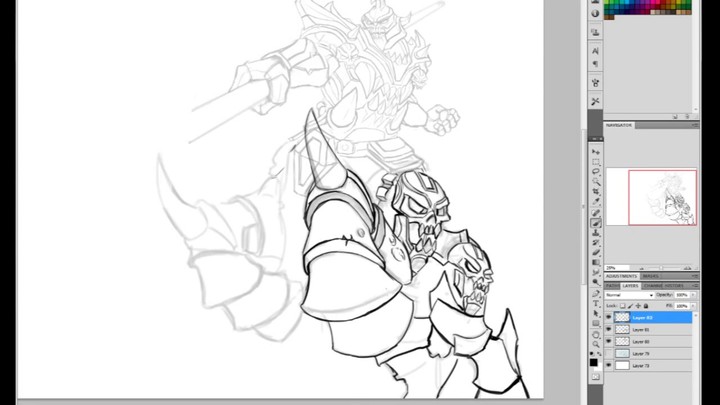The image size is (720, 405).
Task: Open the Fill slider arrow
Action: click(x=693, y=306)
